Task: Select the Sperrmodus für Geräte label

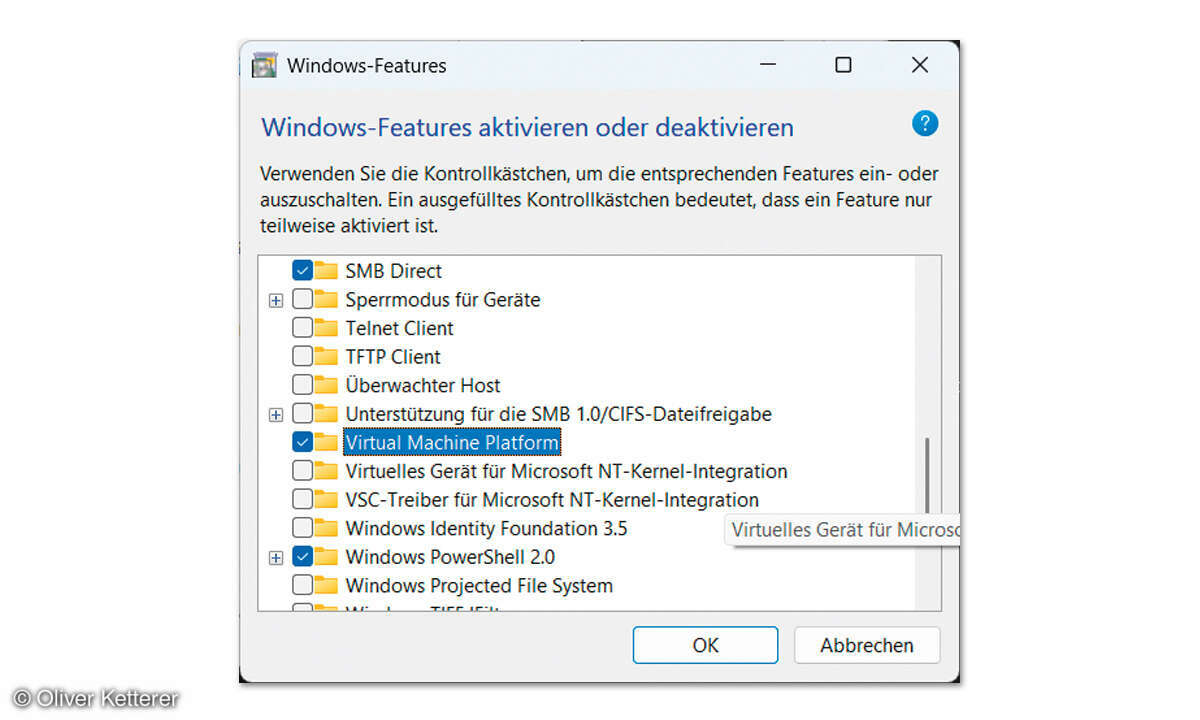Action: [x=443, y=299]
